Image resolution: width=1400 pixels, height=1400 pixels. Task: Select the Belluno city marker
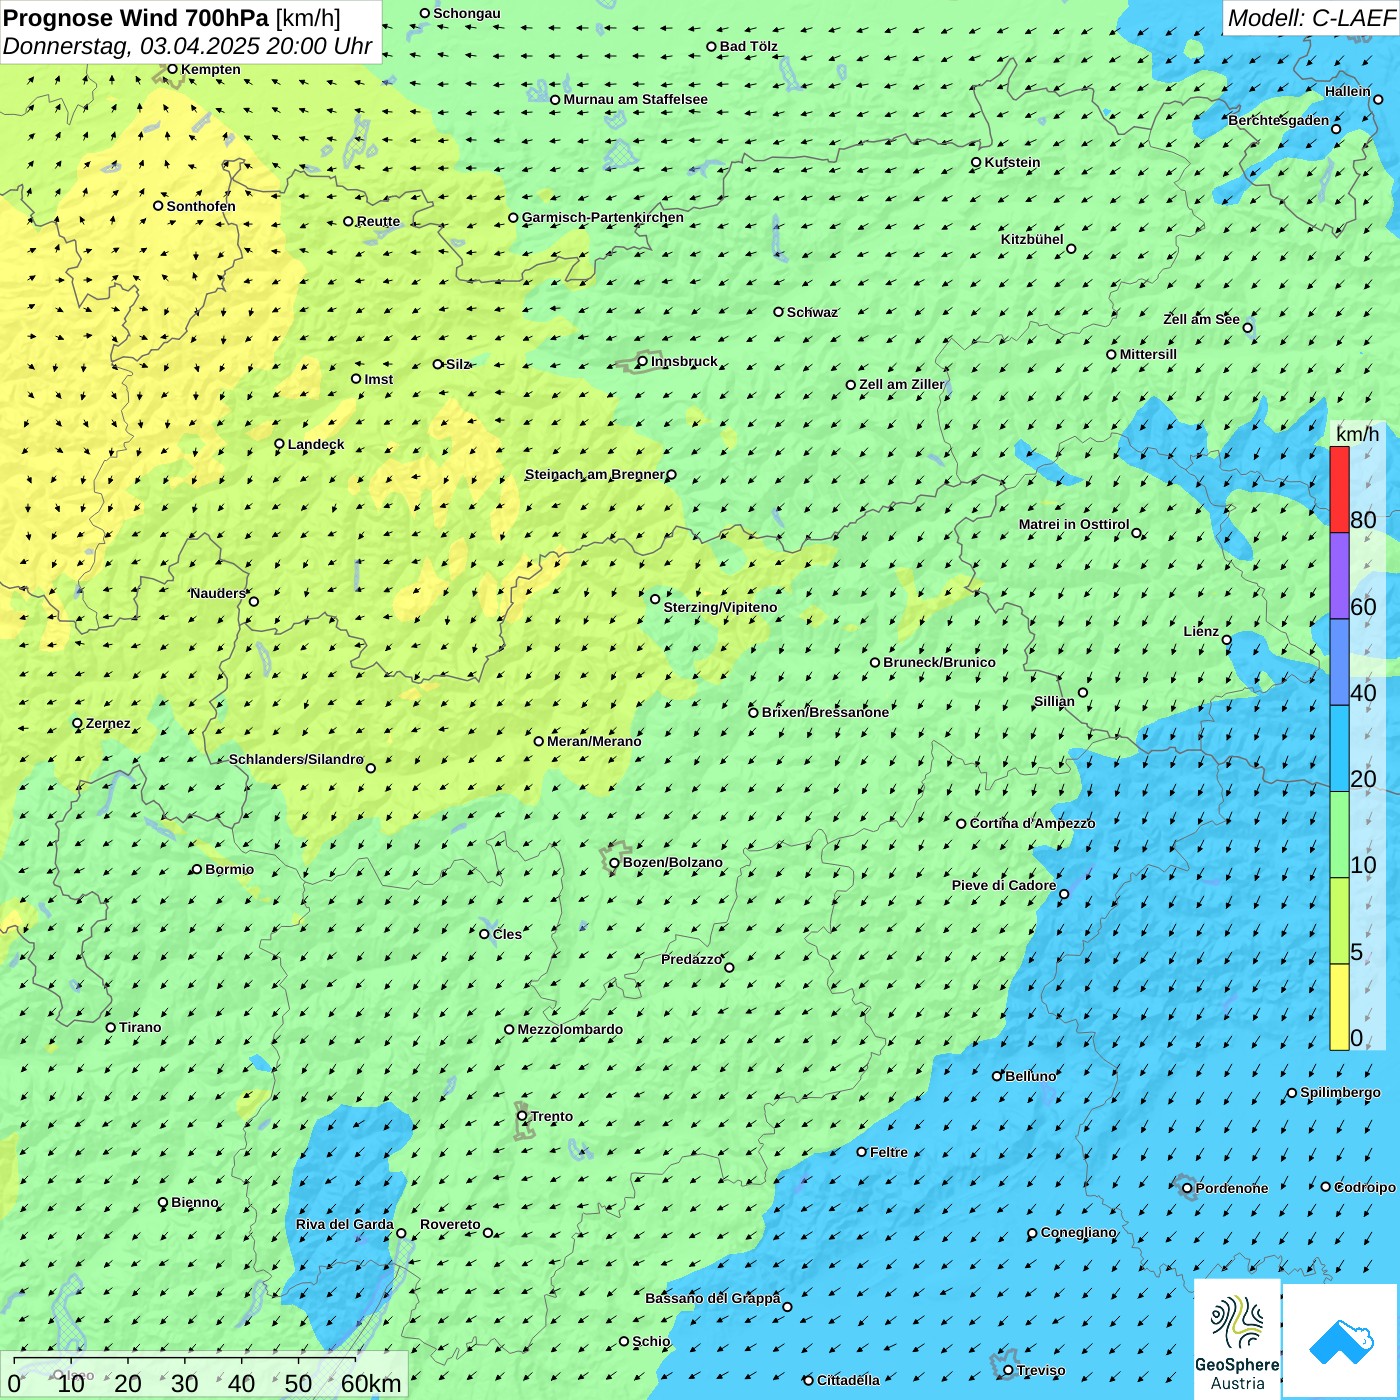pyautogui.click(x=997, y=1076)
